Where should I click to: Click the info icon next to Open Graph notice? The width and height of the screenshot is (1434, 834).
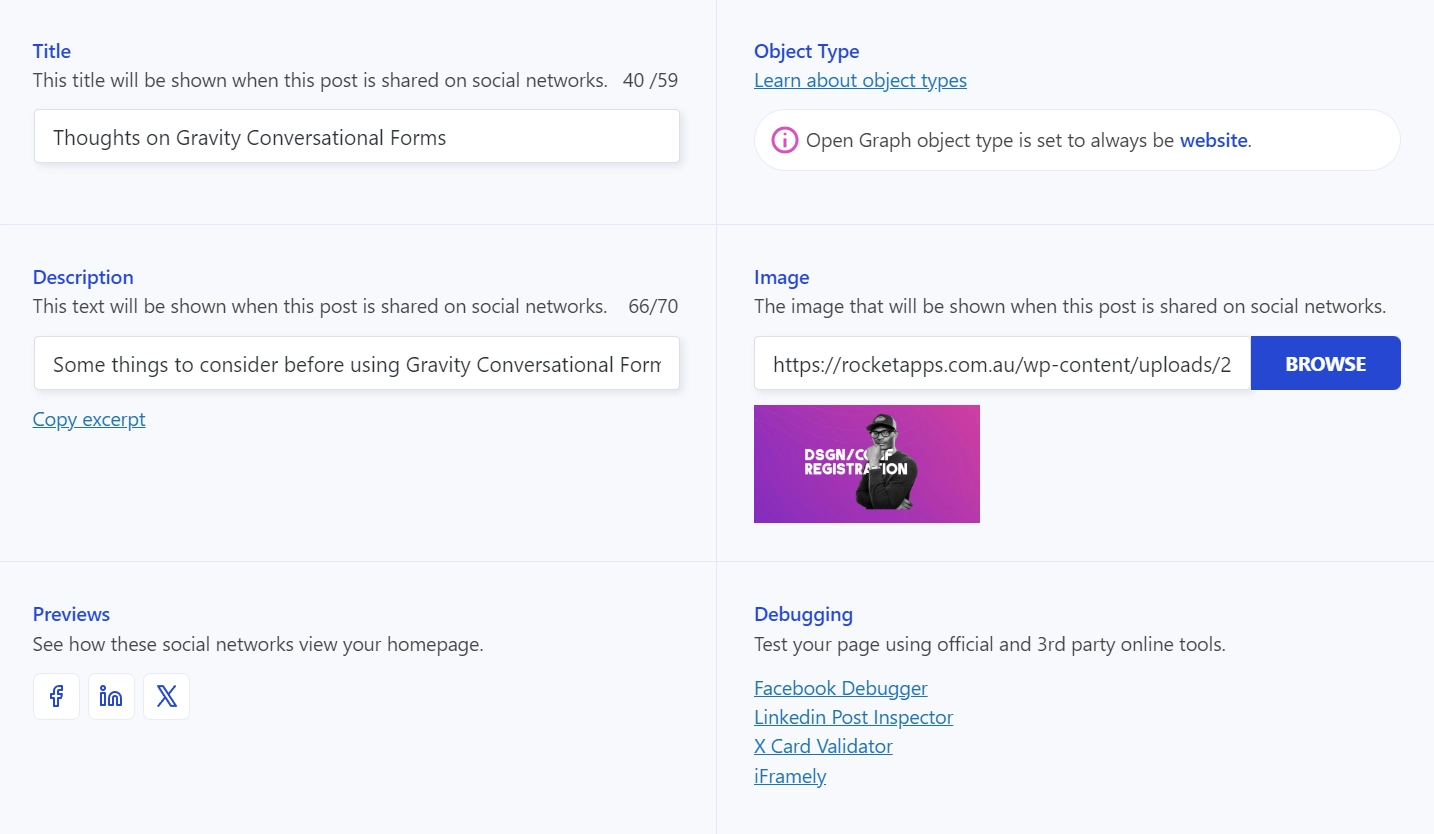click(784, 140)
